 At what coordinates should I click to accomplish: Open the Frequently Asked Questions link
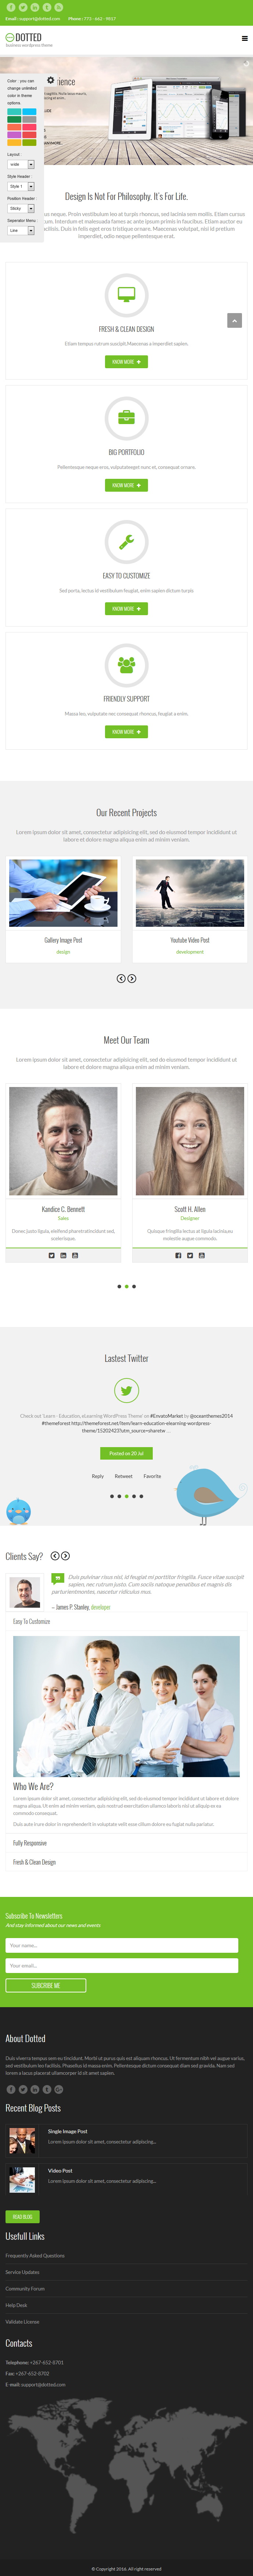(35, 2255)
